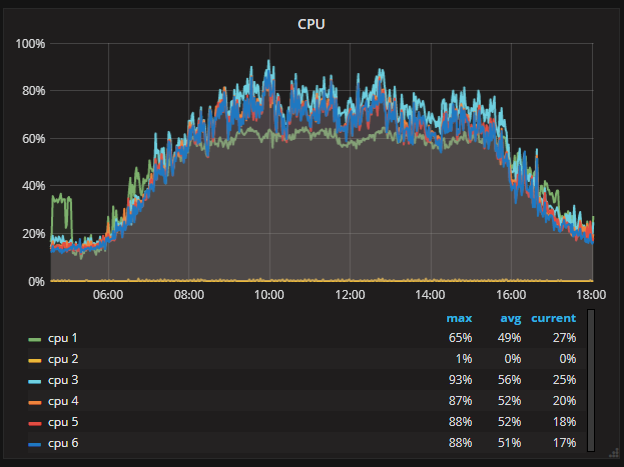
Task: Click the blue cpu 6 color swatch
Action: 35,443
